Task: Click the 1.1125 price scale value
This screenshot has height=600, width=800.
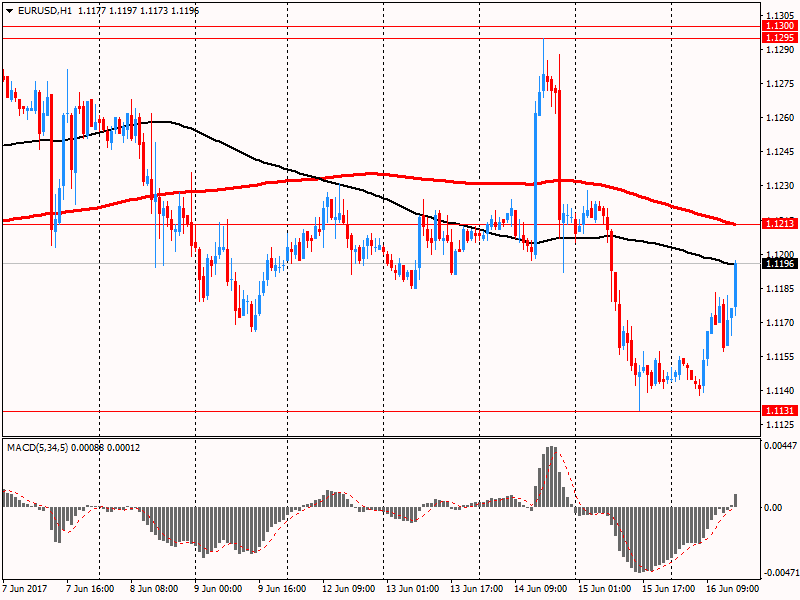Action: (780, 425)
